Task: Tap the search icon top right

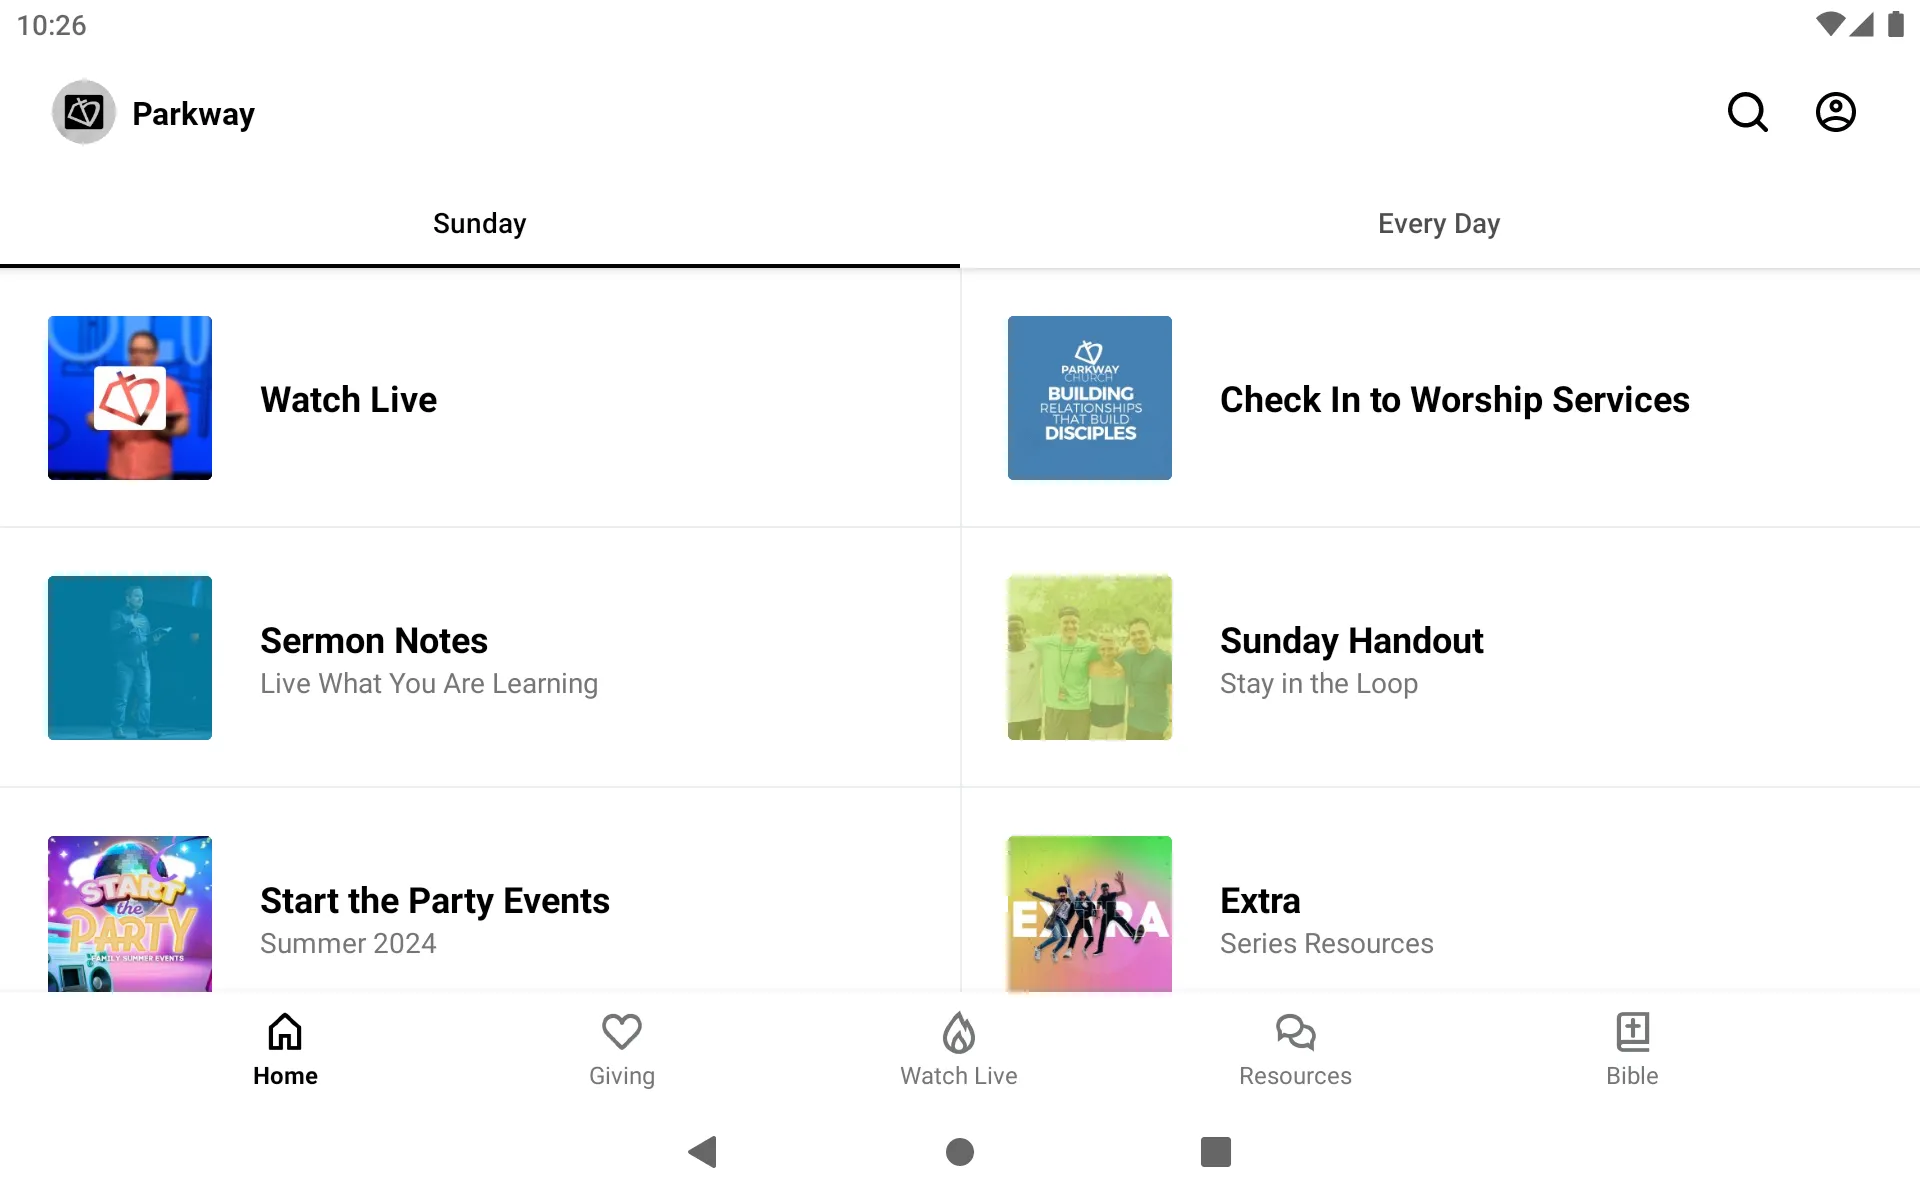Action: tap(1749, 112)
